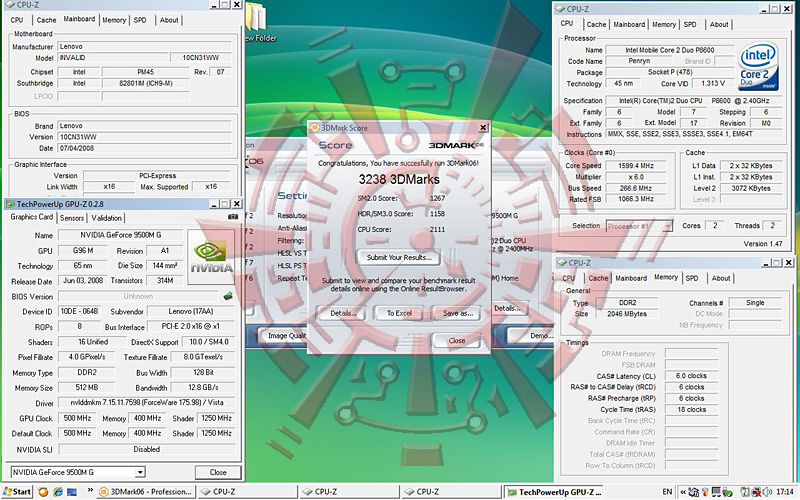Click the Rated FSB 1066.3 MHz field
Screen dimensions: 800x500
tap(635, 199)
